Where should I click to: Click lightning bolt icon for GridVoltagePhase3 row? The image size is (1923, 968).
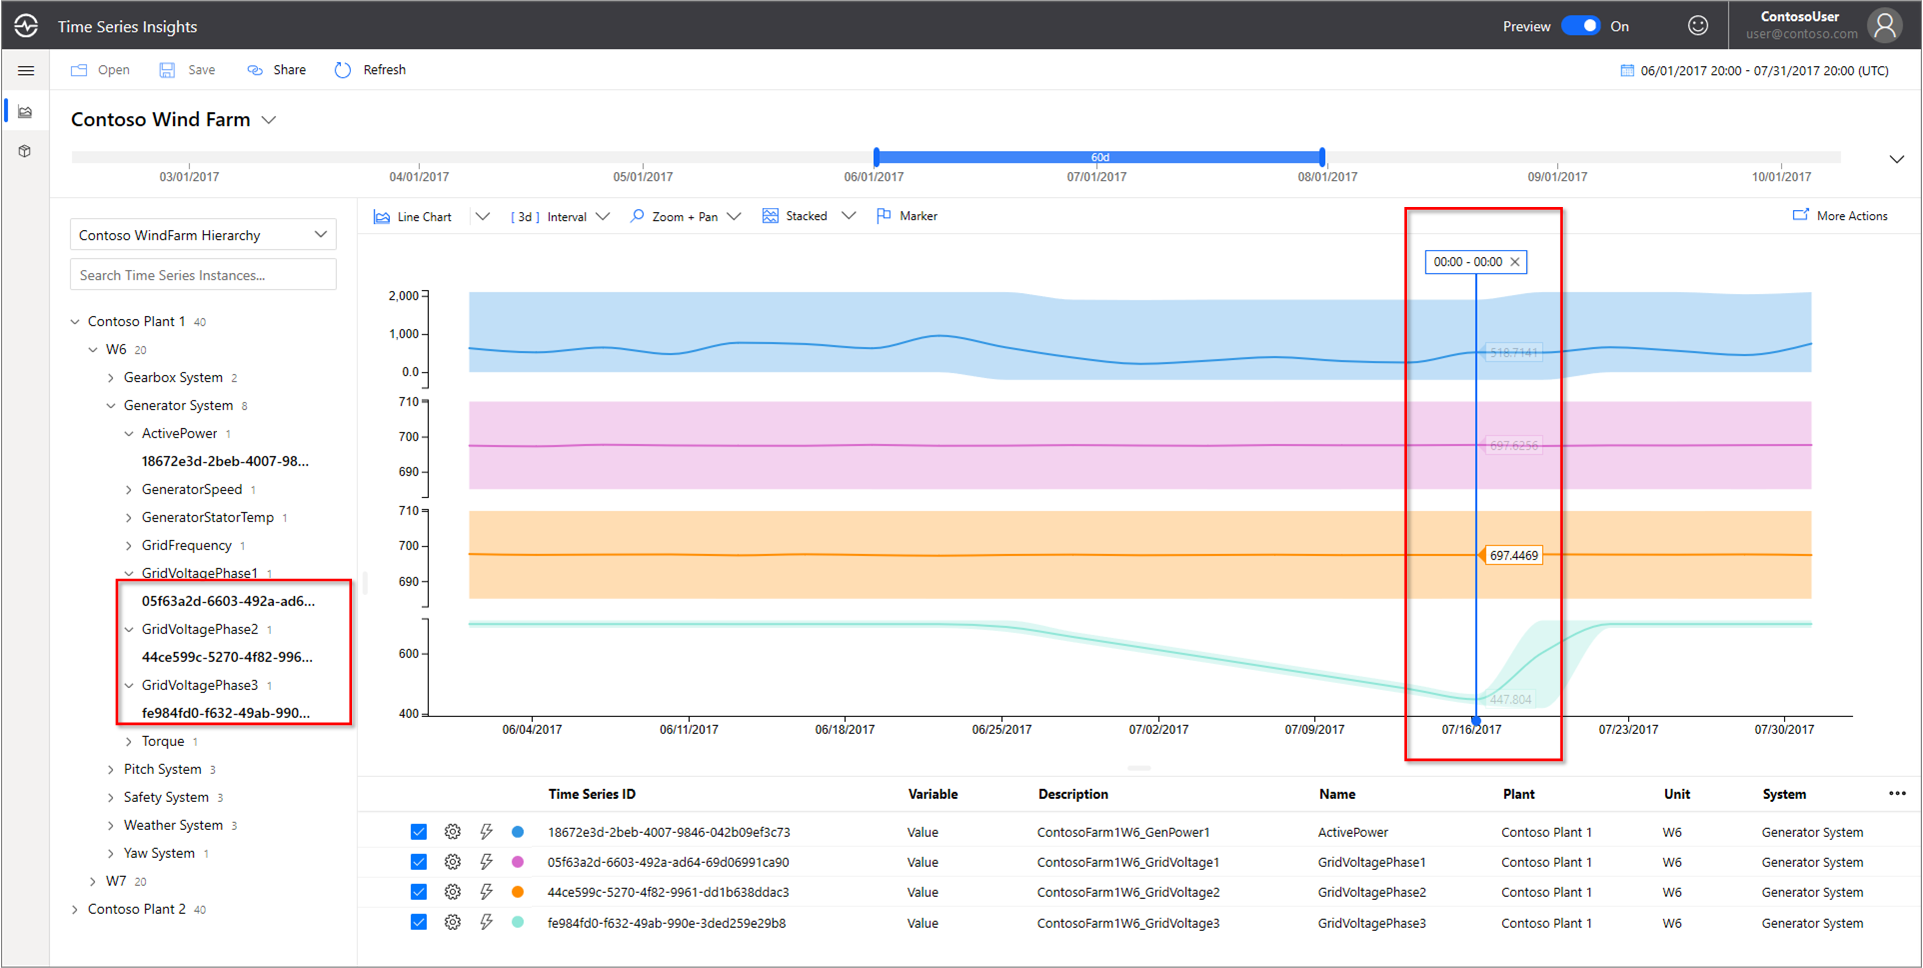pos(486,923)
